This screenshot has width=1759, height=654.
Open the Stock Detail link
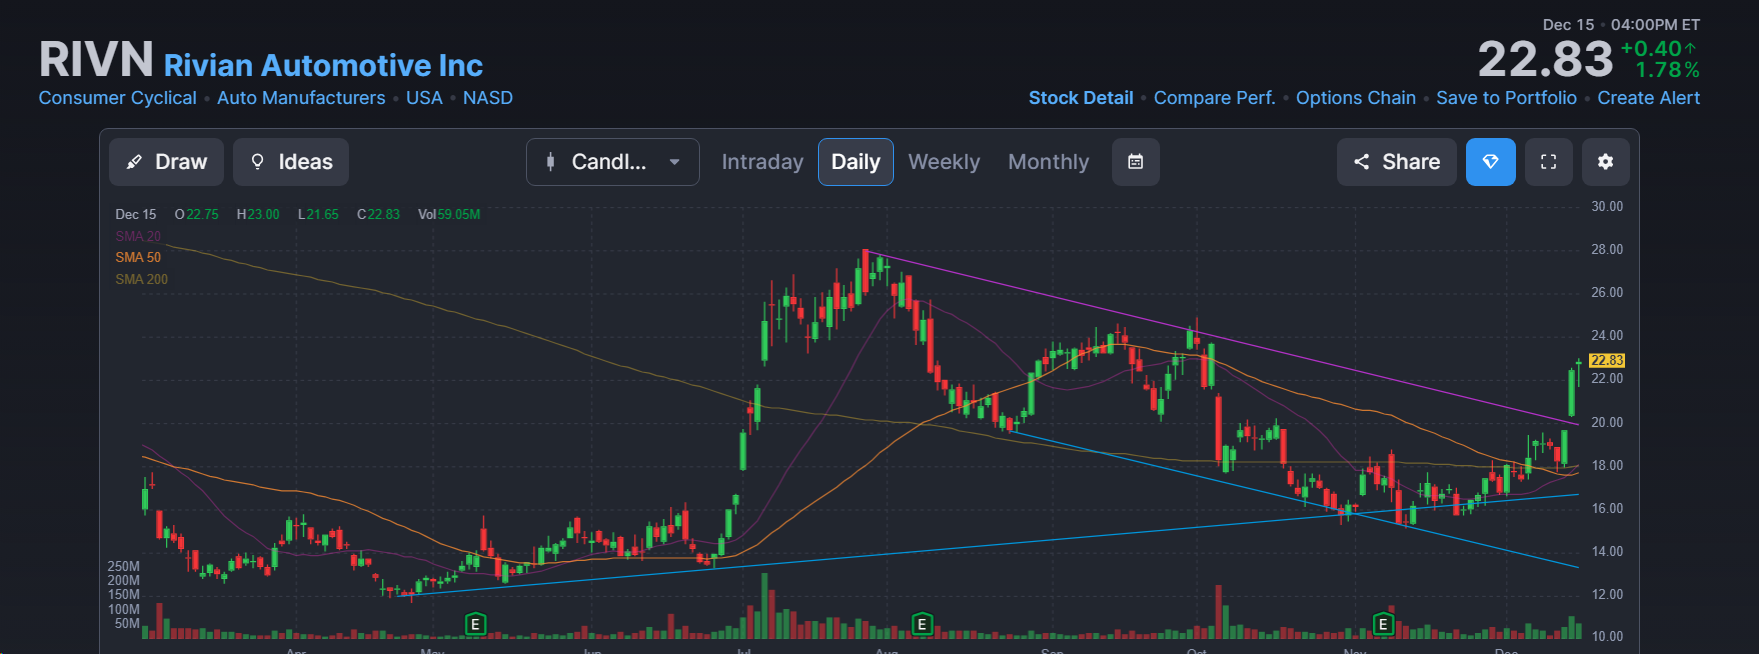(x=1081, y=98)
